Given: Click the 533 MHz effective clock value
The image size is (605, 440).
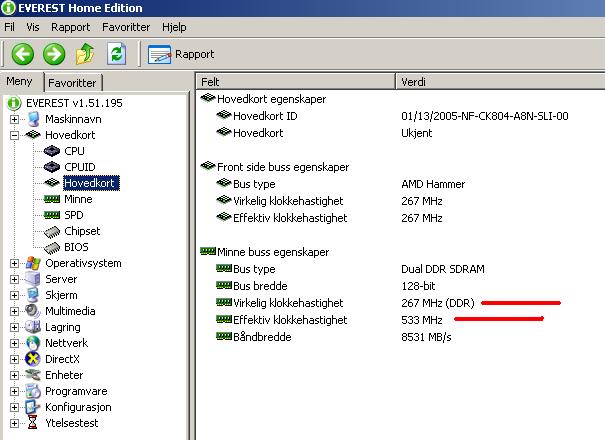Looking at the screenshot, I should tap(422, 320).
